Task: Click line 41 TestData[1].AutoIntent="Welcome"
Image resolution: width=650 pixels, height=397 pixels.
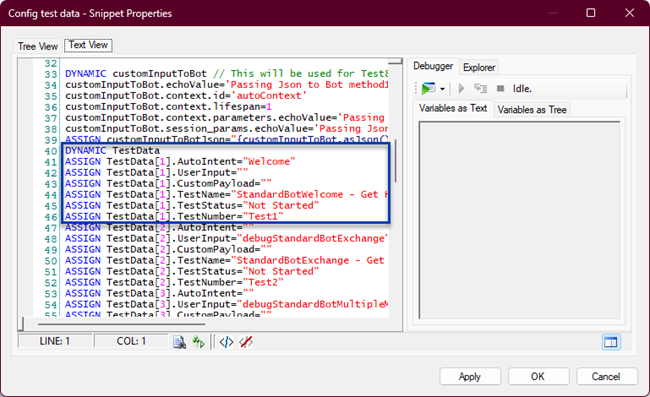Action: (180, 162)
